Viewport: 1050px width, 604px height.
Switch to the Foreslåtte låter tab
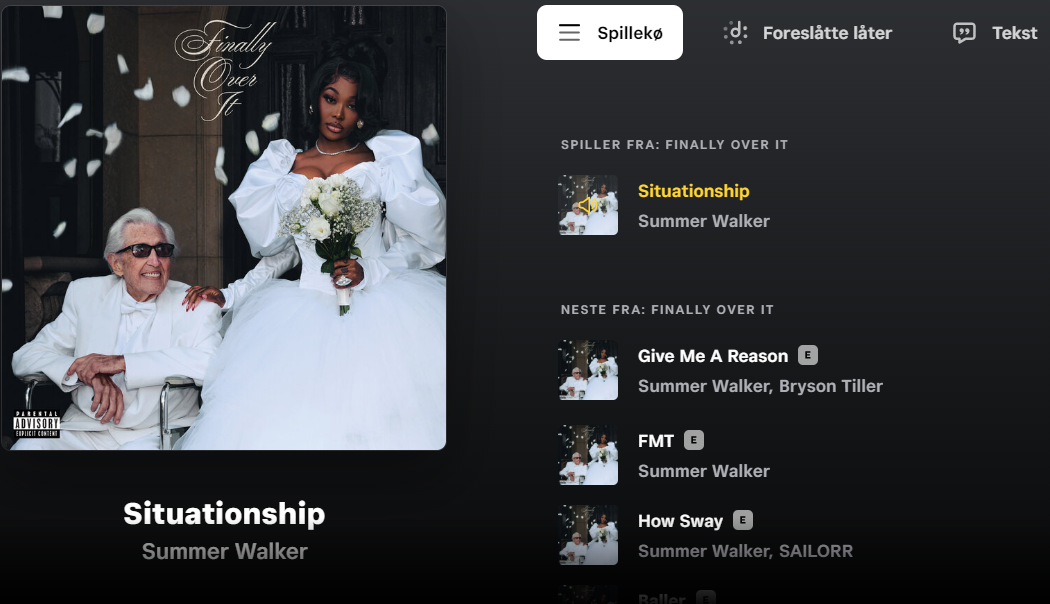(x=808, y=33)
